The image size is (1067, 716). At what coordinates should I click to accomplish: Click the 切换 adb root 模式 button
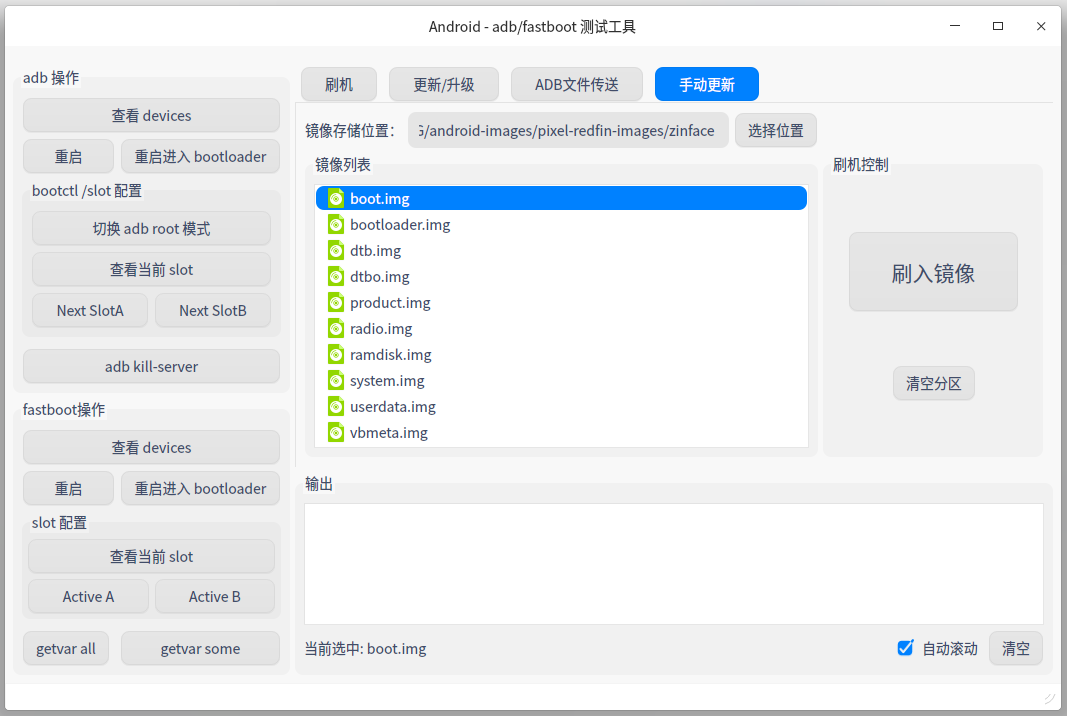coord(151,229)
